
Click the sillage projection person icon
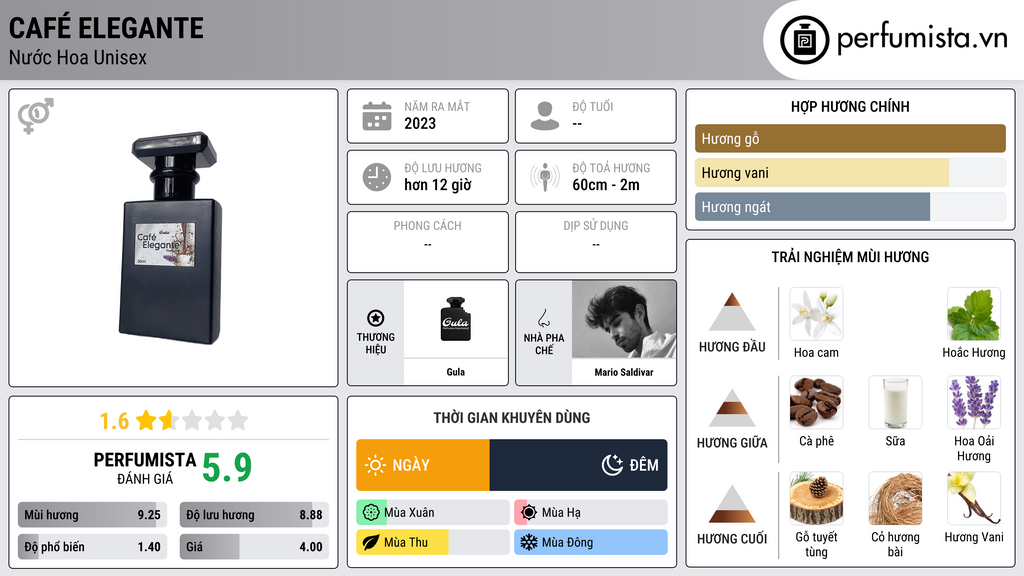point(545,177)
